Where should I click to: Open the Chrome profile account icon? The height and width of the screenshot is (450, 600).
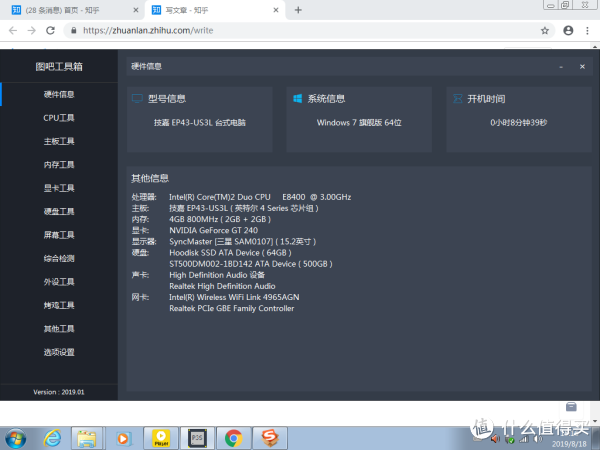pos(568,31)
